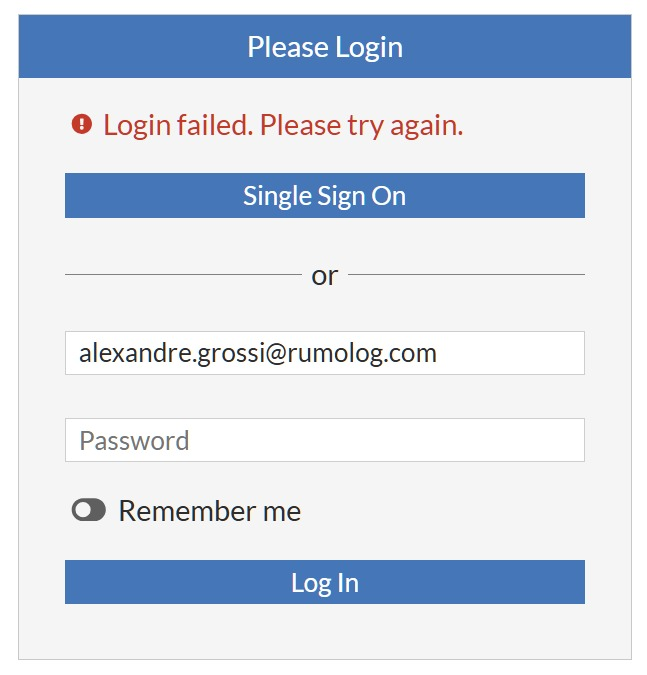The width and height of the screenshot is (647, 675).
Task: Click the Single Sign On button
Action: [x=325, y=195]
